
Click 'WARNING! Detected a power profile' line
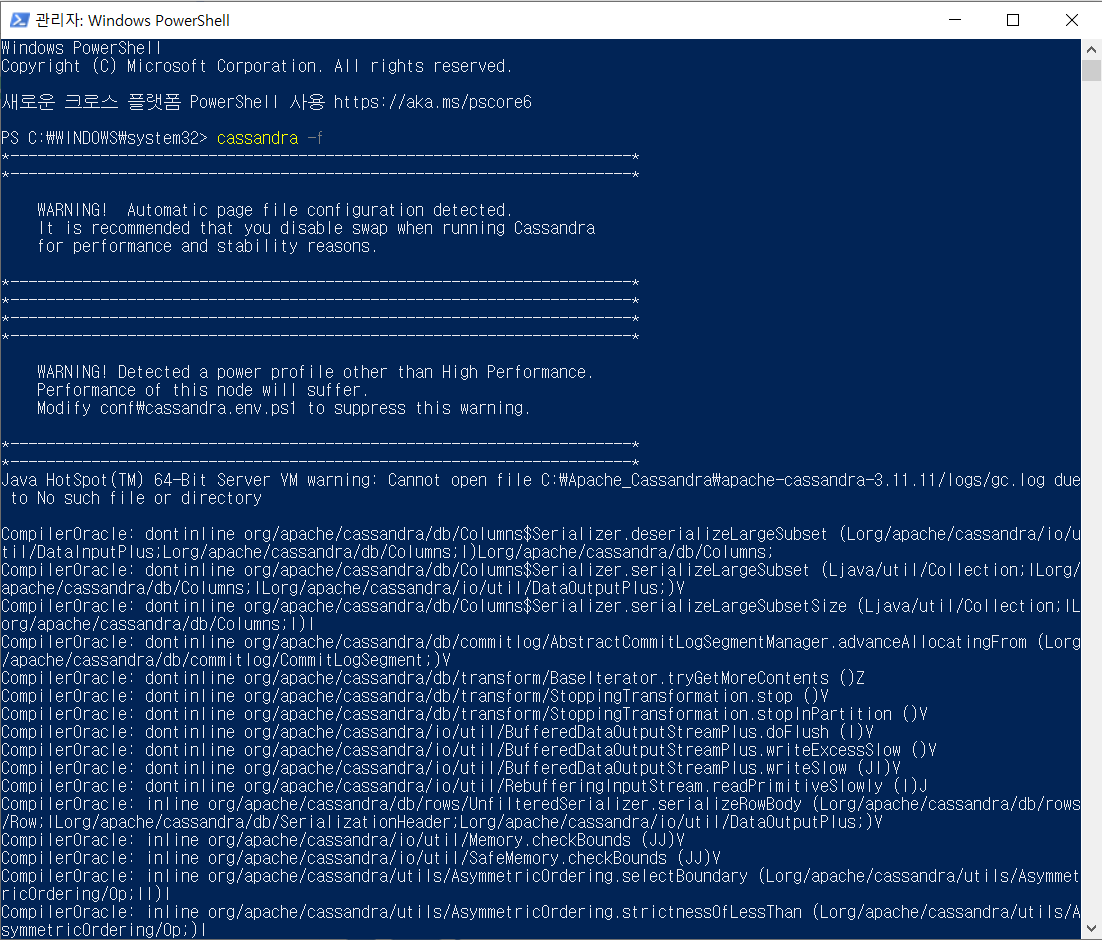tap(315, 372)
